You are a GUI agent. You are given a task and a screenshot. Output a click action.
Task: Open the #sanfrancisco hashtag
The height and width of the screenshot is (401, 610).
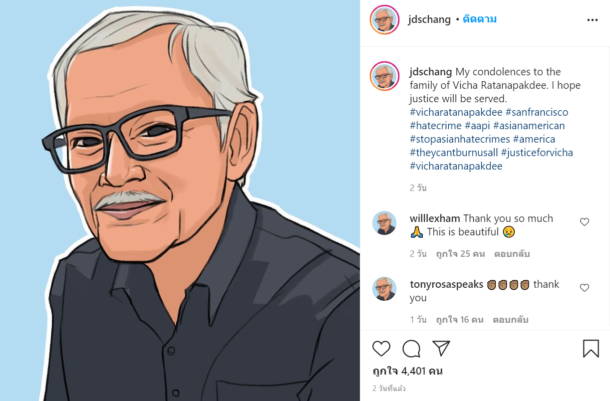pos(537,112)
